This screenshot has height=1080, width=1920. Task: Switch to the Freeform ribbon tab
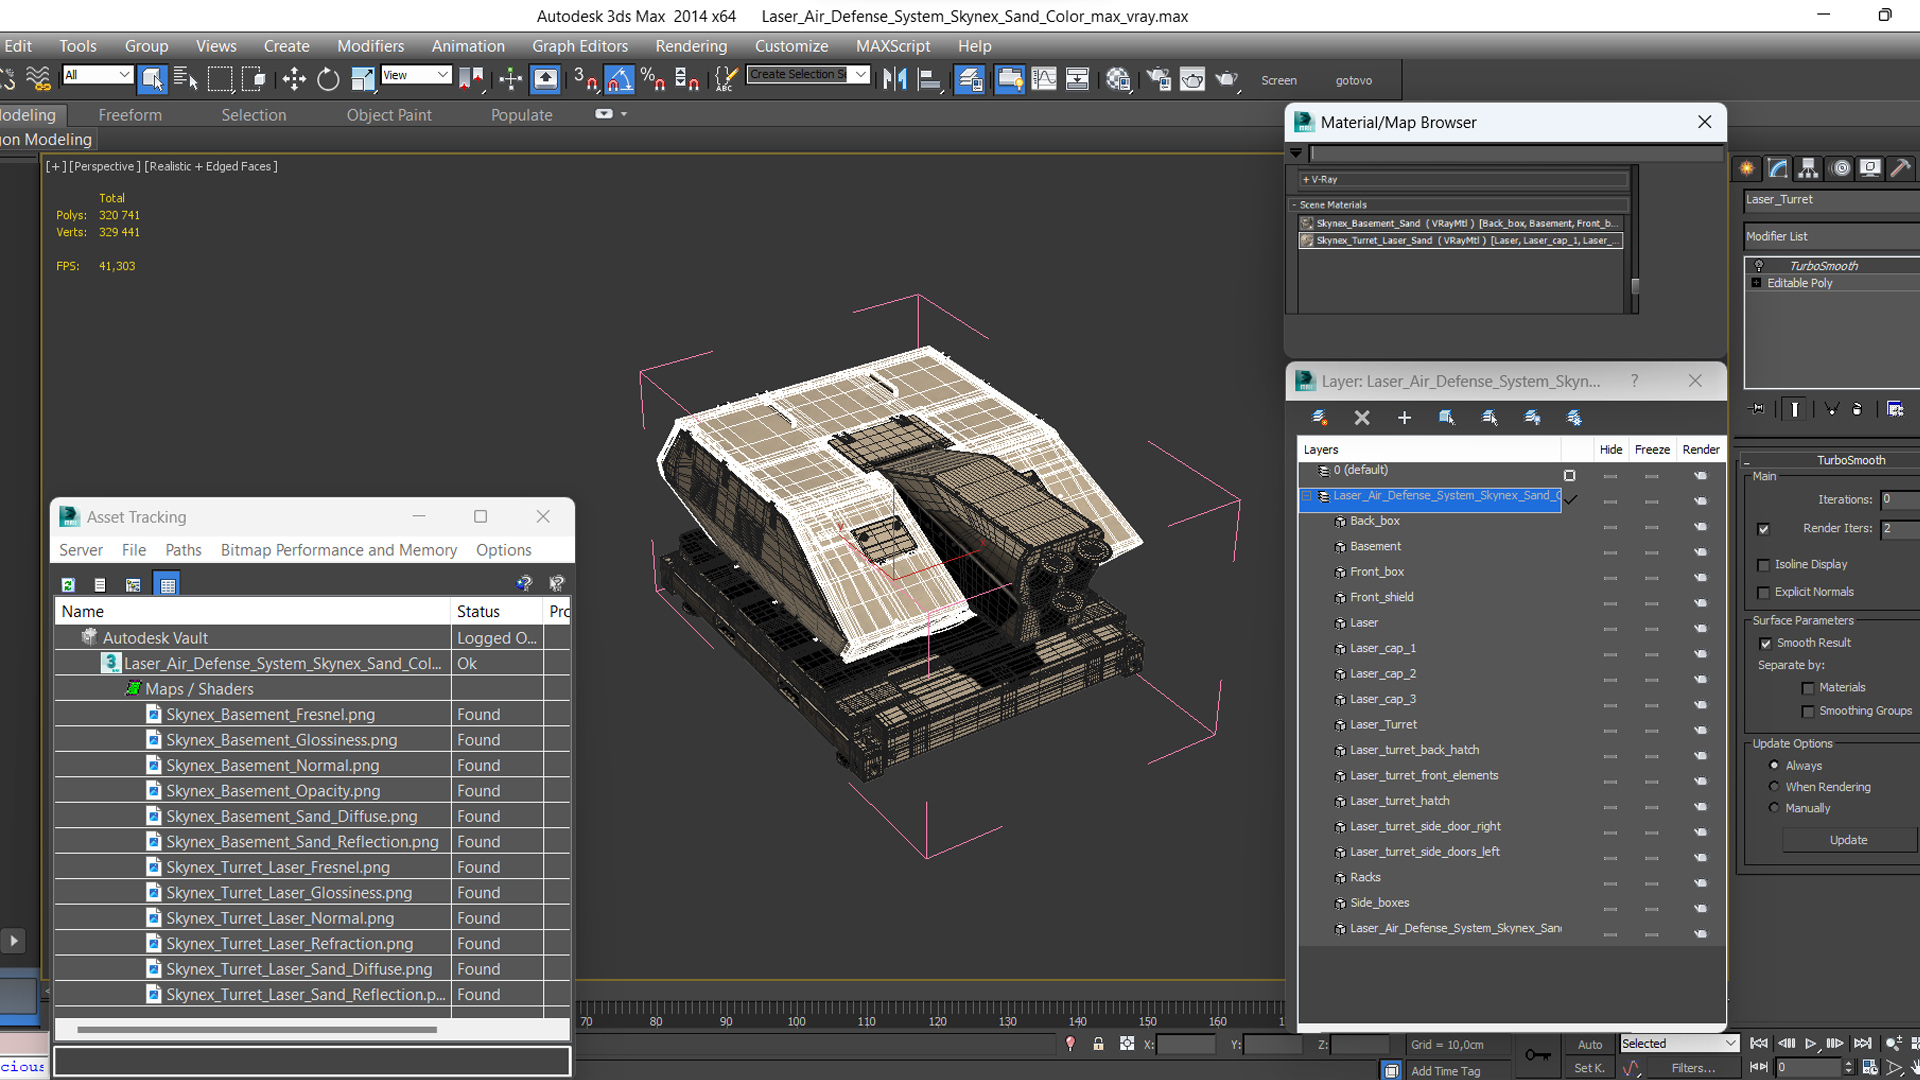click(x=130, y=115)
